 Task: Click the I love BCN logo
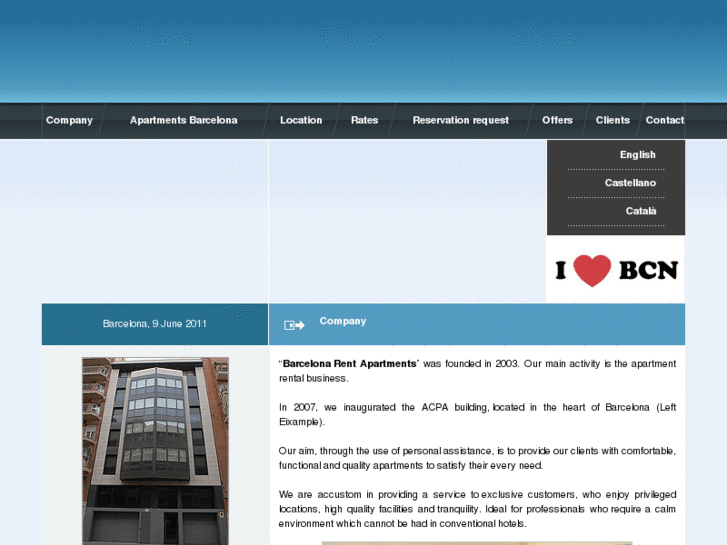(616, 270)
